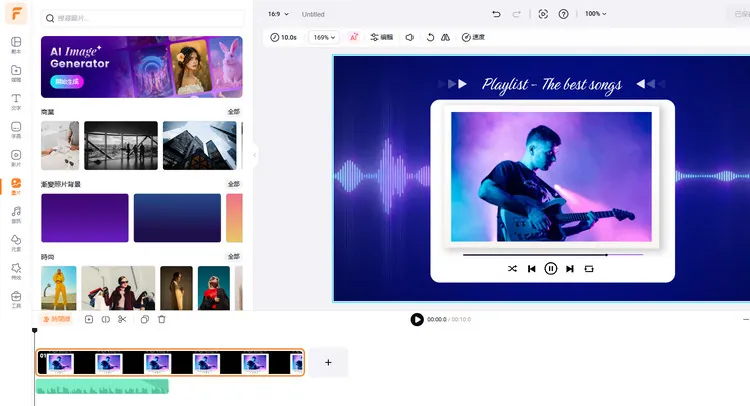Viewport: 750px width, 406px height.
Task: Toggle the orange timeline mode button
Action: point(56,319)
